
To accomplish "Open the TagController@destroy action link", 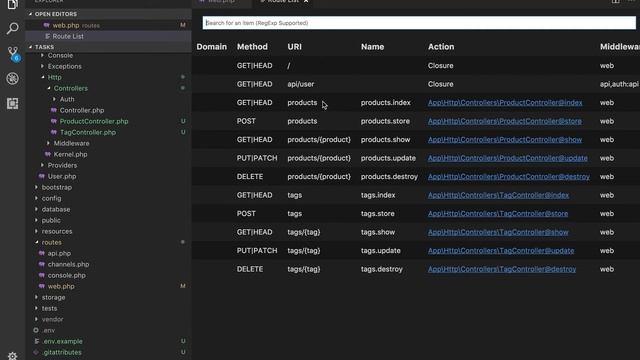I will coord(502,269).
